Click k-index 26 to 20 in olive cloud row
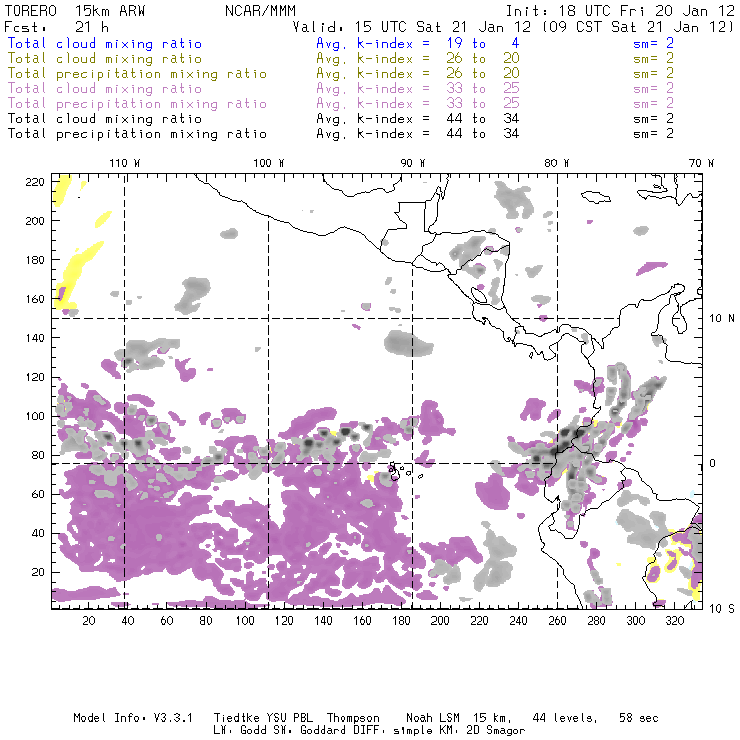Screen dimensions: 740x740 point(483,59)
